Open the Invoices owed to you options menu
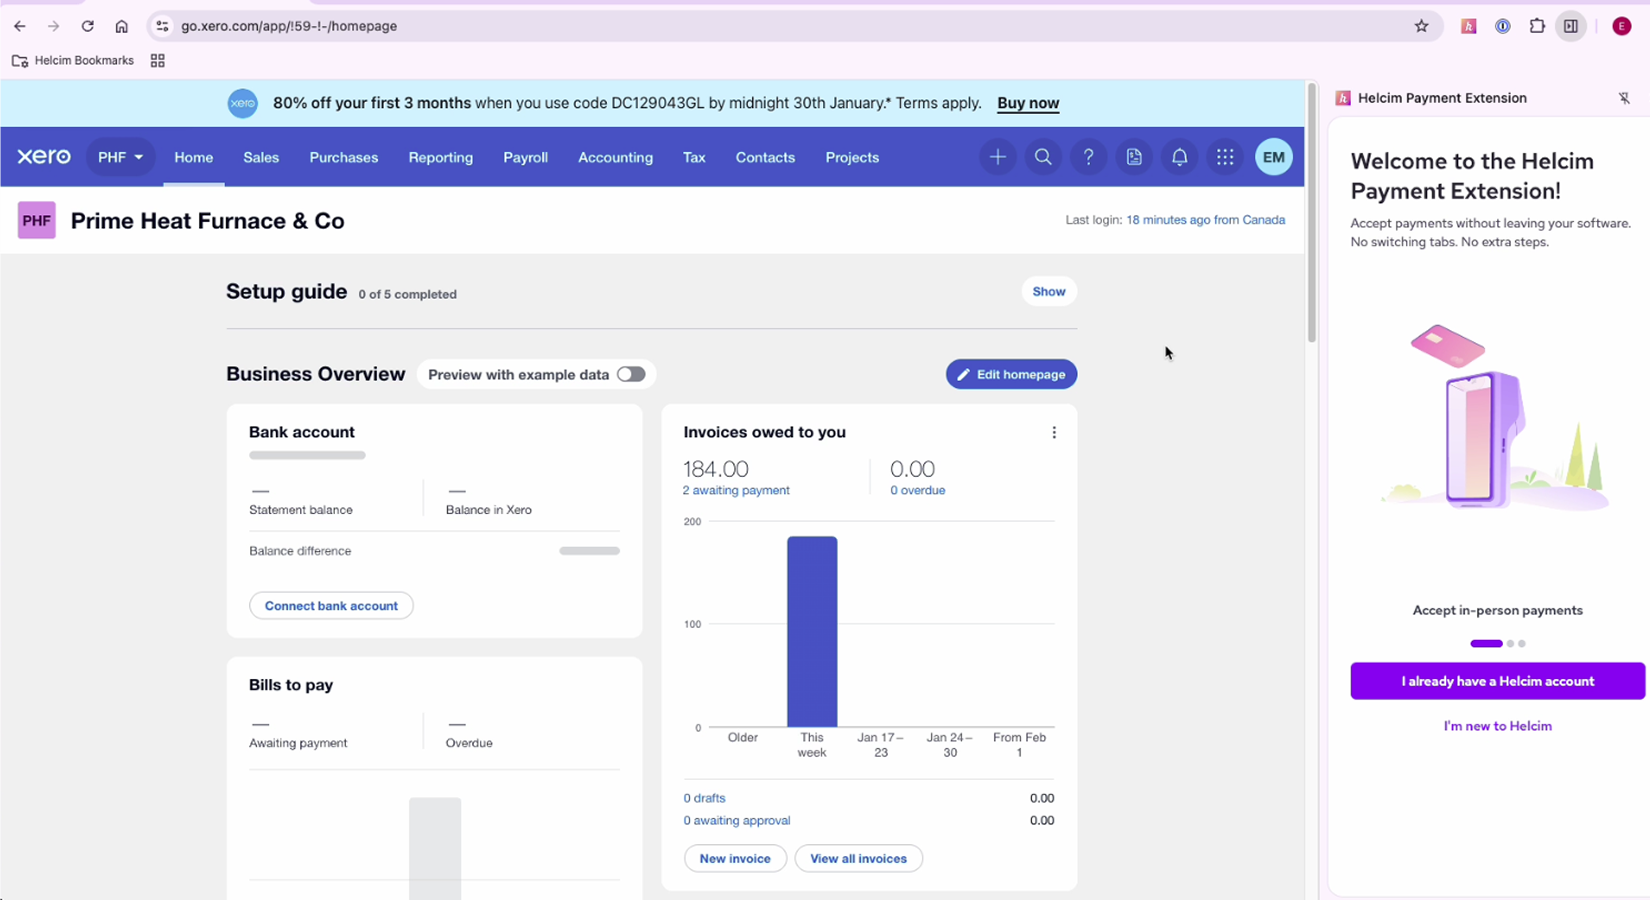This screenshot has height=900, width=1650. pos(1054,433)
